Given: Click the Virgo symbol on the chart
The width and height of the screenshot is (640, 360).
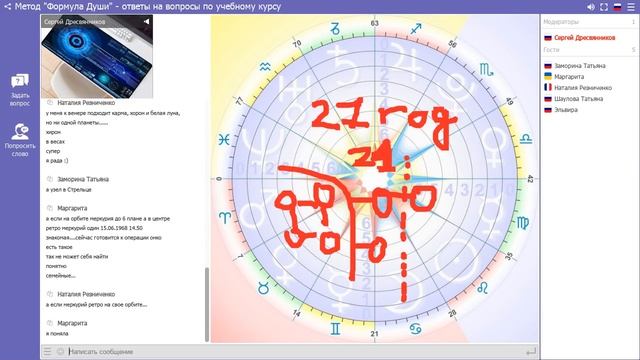Looking at the screenshot, I should [523, 222].
